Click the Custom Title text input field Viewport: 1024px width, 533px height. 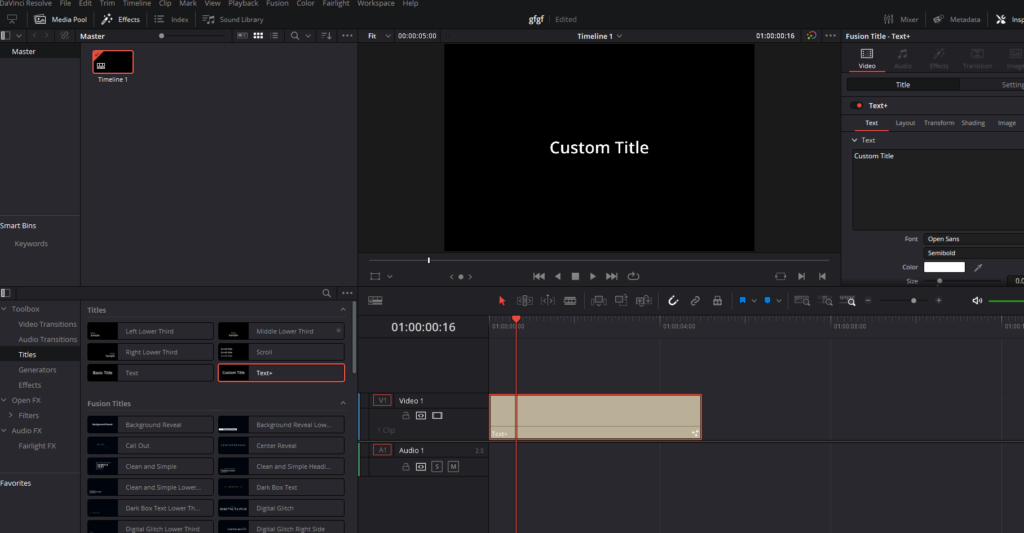[x=938, y=189]
